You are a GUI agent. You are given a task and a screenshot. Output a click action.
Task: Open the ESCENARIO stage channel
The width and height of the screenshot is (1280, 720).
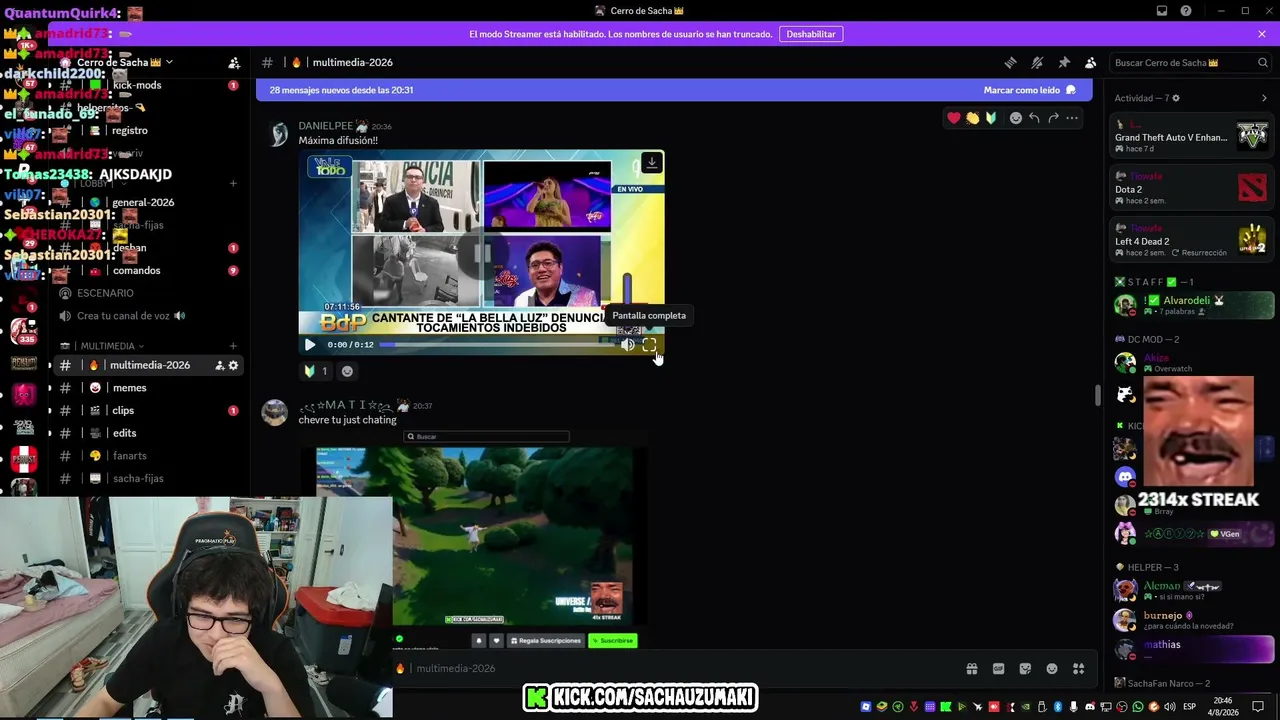tap(105, 293)
